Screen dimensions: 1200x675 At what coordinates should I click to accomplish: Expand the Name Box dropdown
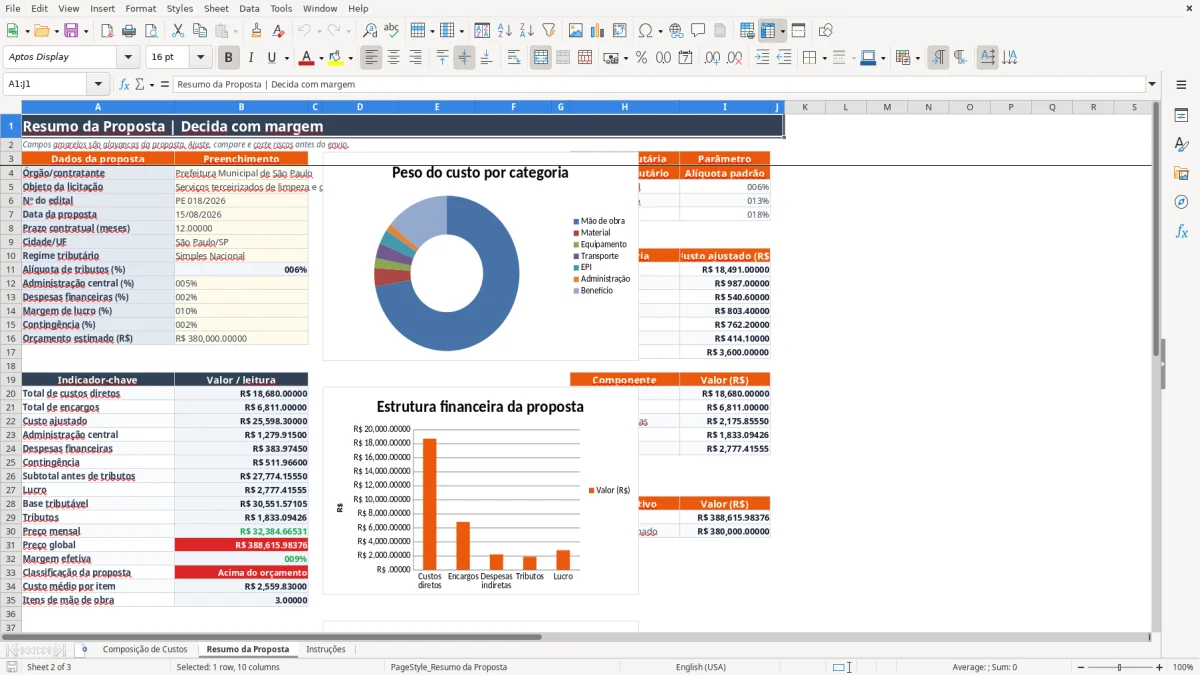98,84
